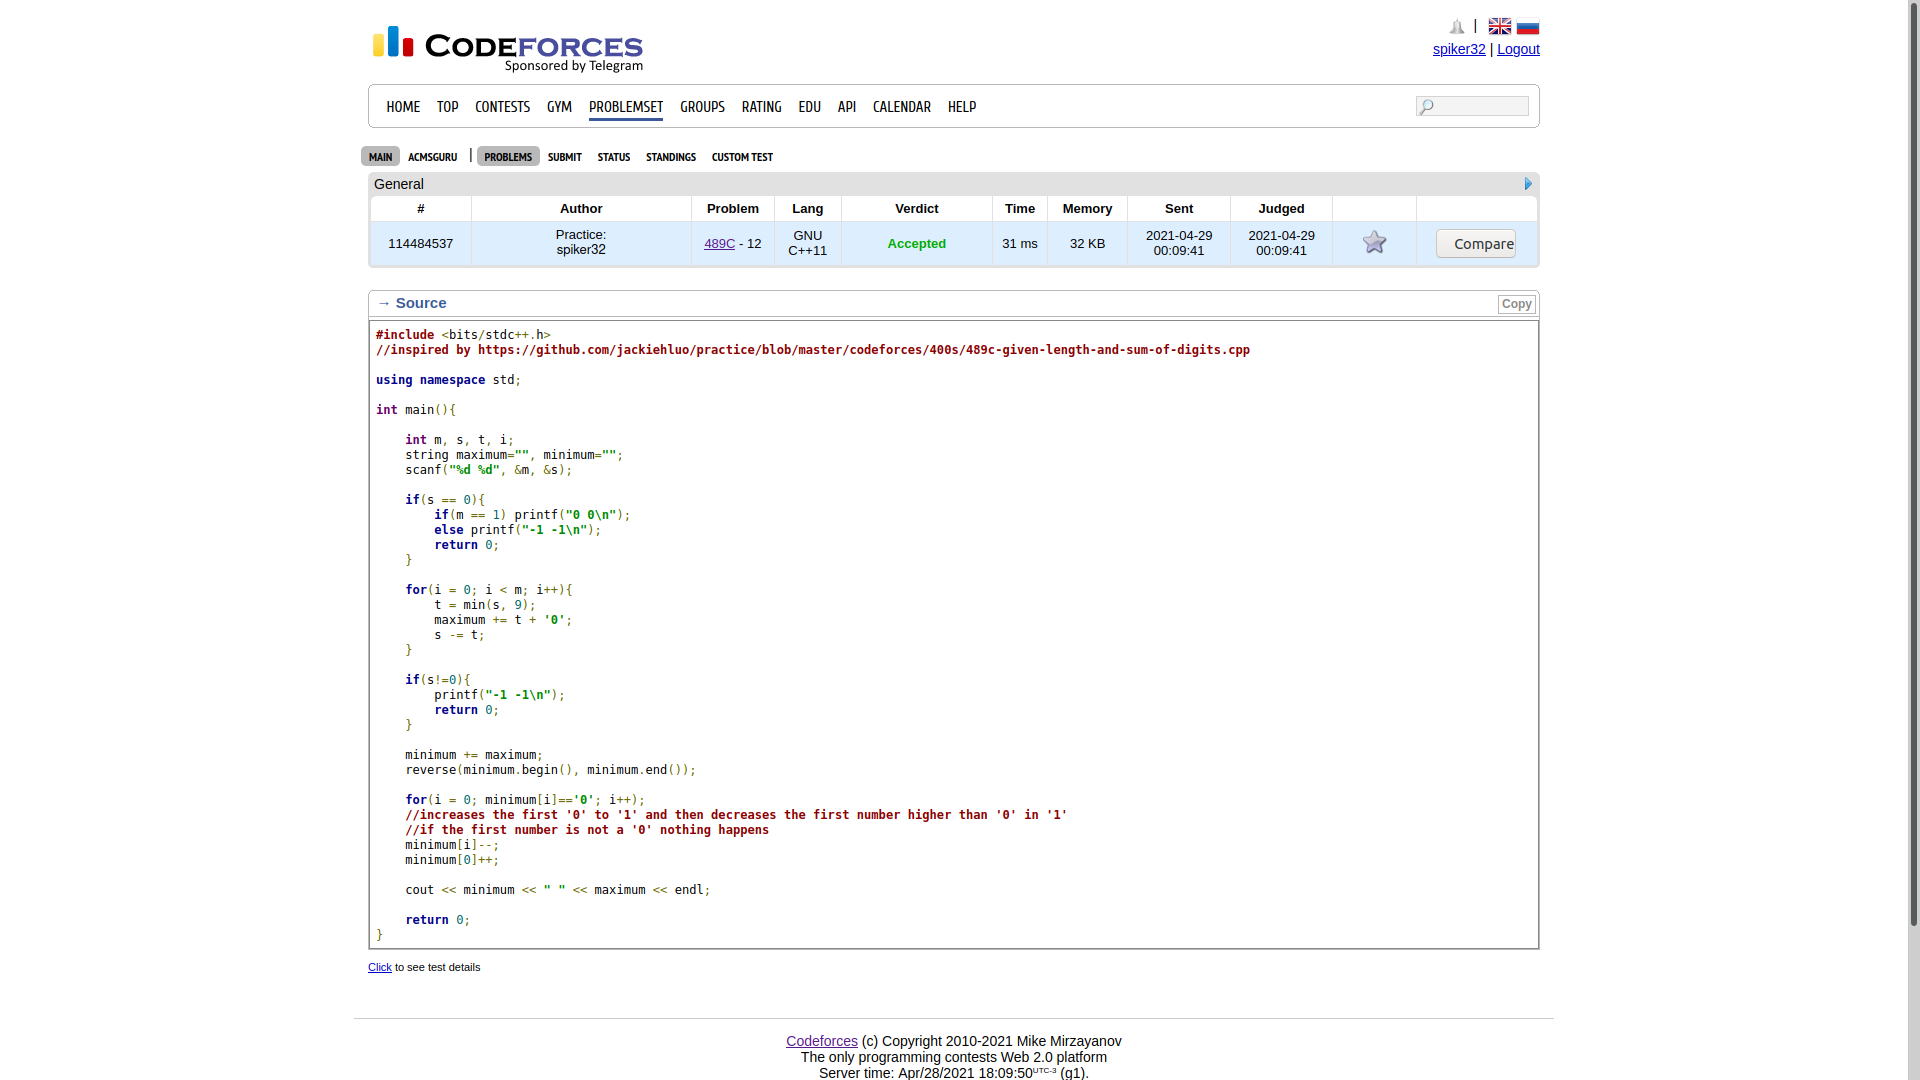Open problem 489C link

(x=719, y=243)
